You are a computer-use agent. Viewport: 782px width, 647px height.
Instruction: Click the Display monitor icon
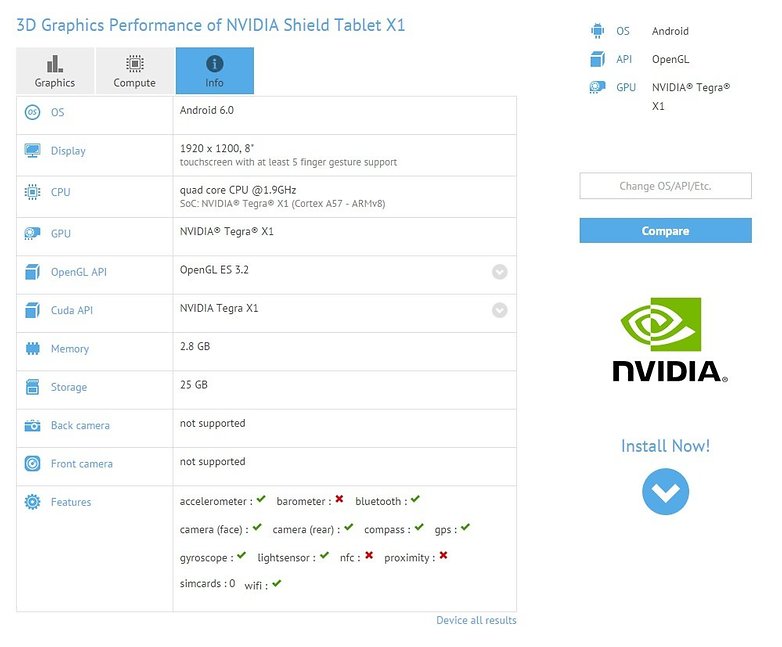(32, 151)
